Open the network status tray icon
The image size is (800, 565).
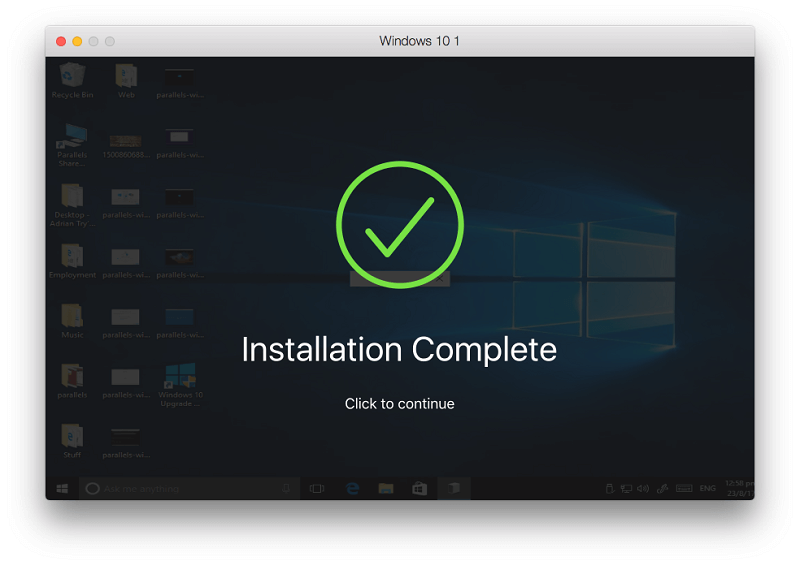pos(626,488)
